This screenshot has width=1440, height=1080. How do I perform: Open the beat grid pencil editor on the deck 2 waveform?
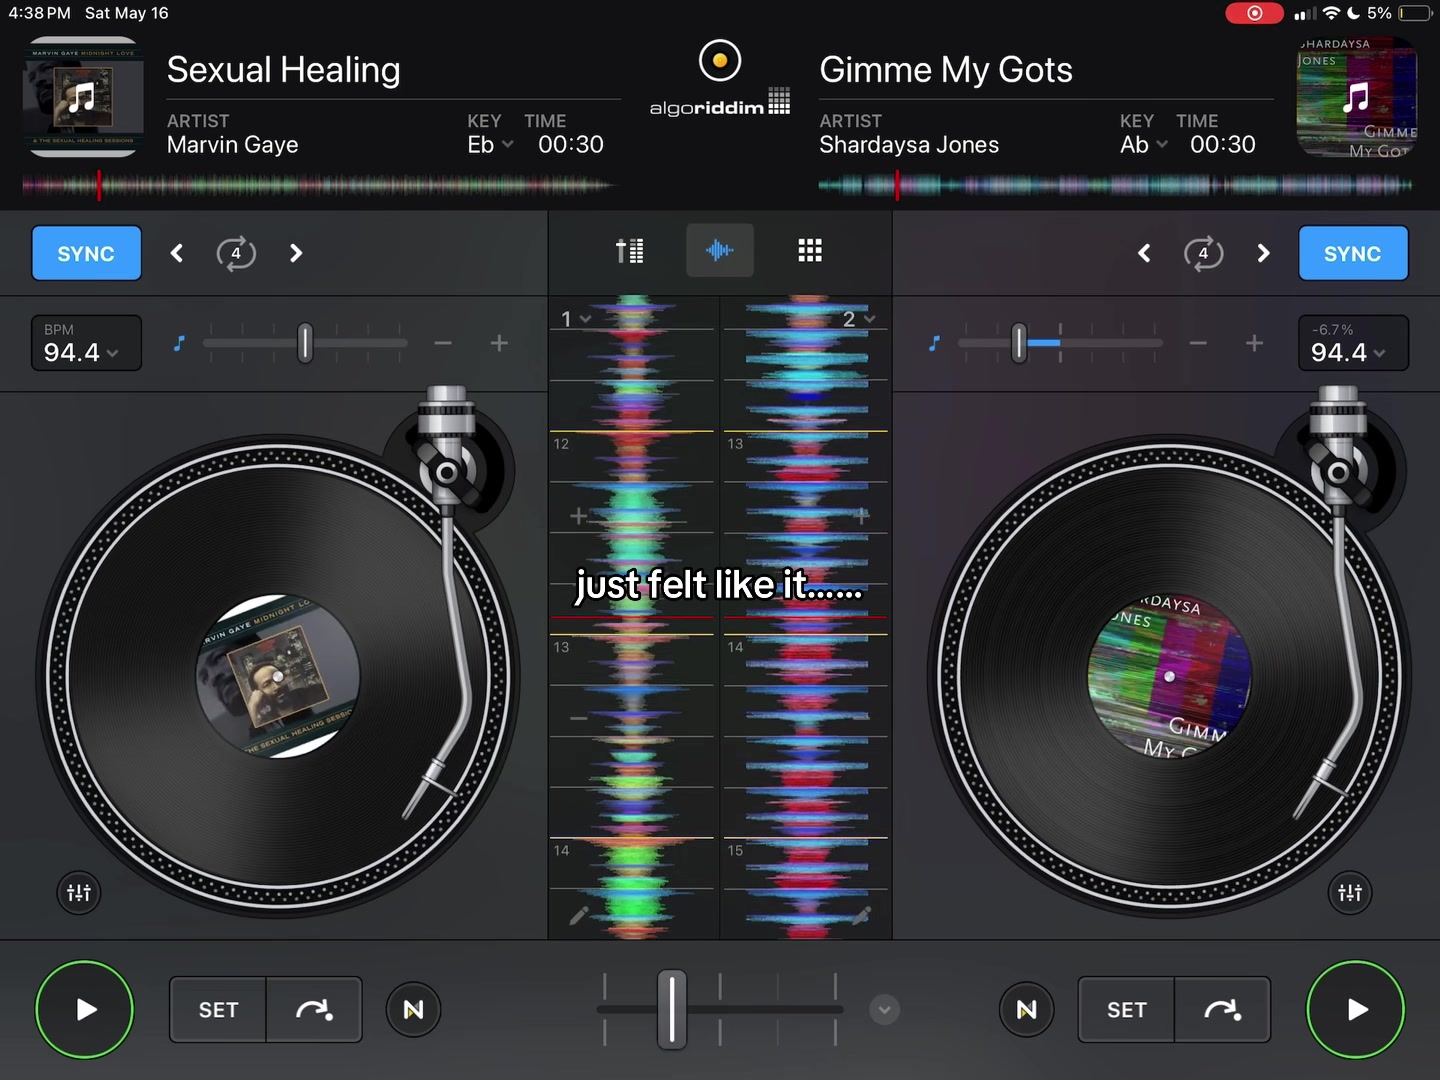pos(861,915)
